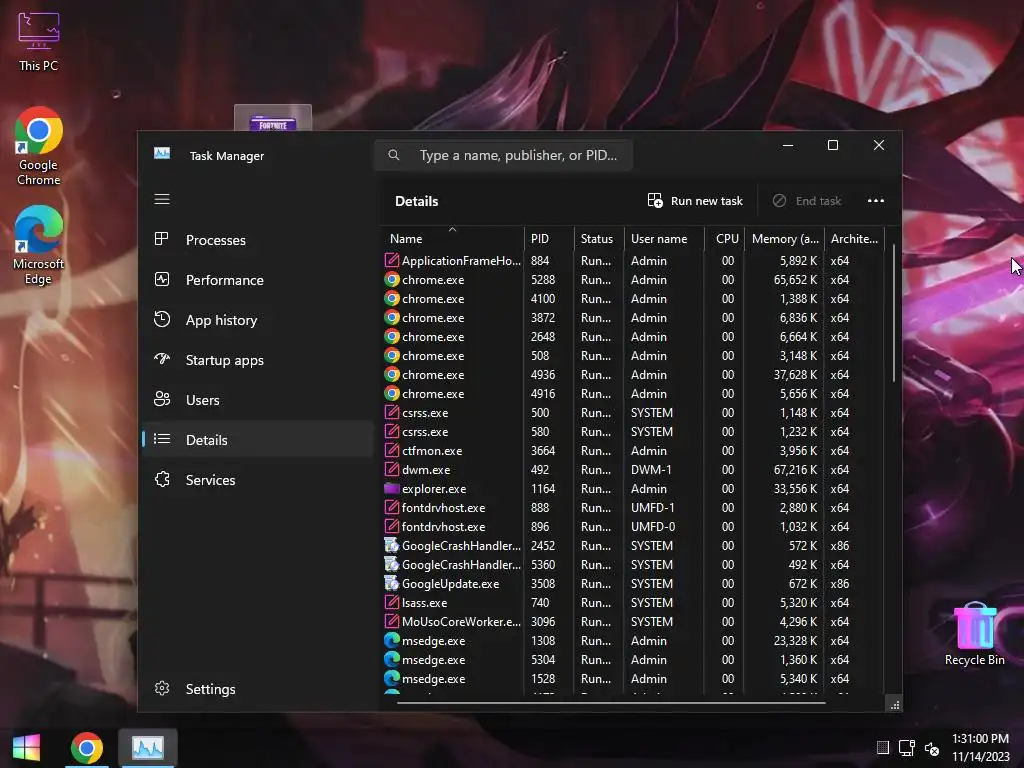Select csrss.exe with PID 500
The height and width of the screenshot is (768, 1024).
633,413
